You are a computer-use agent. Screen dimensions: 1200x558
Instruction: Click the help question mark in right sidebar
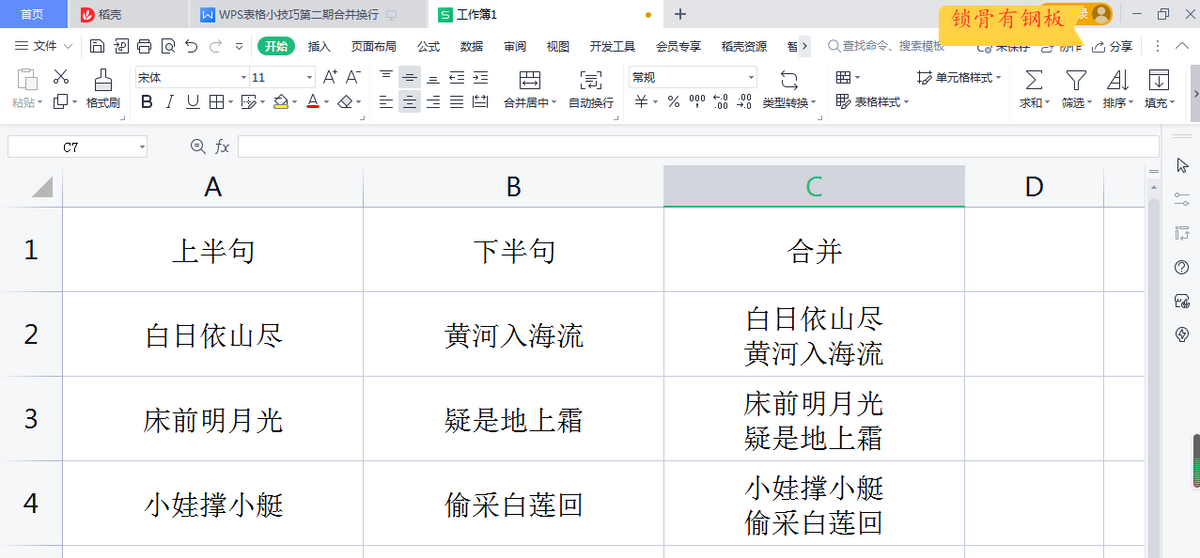pos(1181,267)
